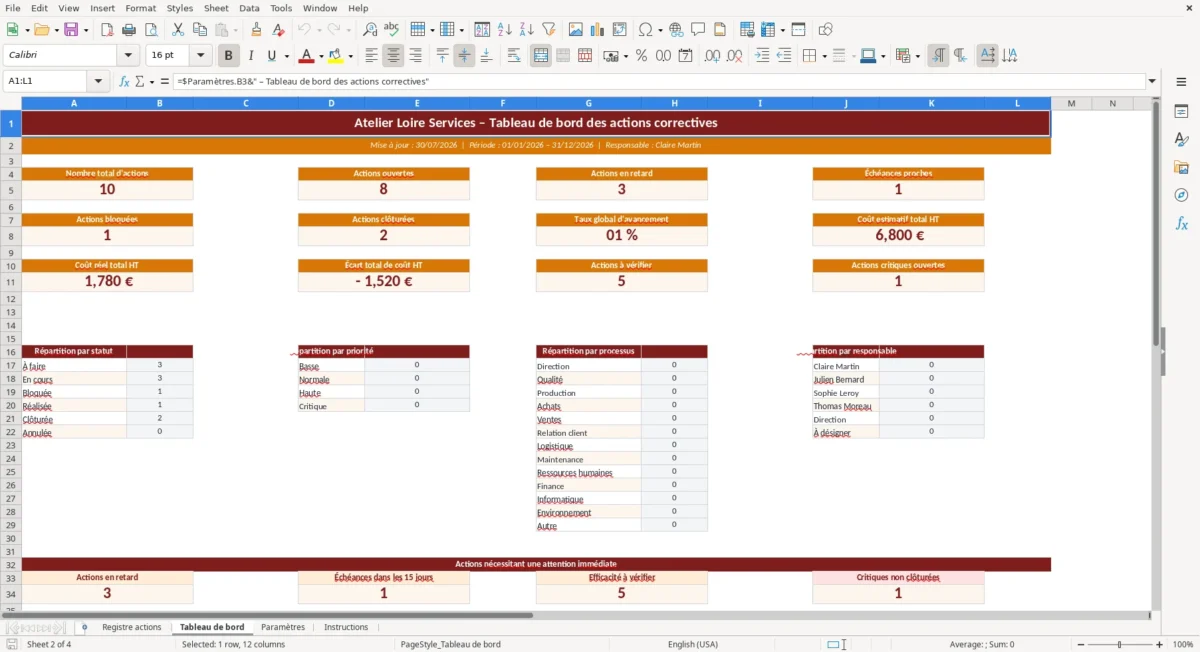Screen dimensions: 1200x652
Task: Export directly as PDF
Action: [107, 29]
